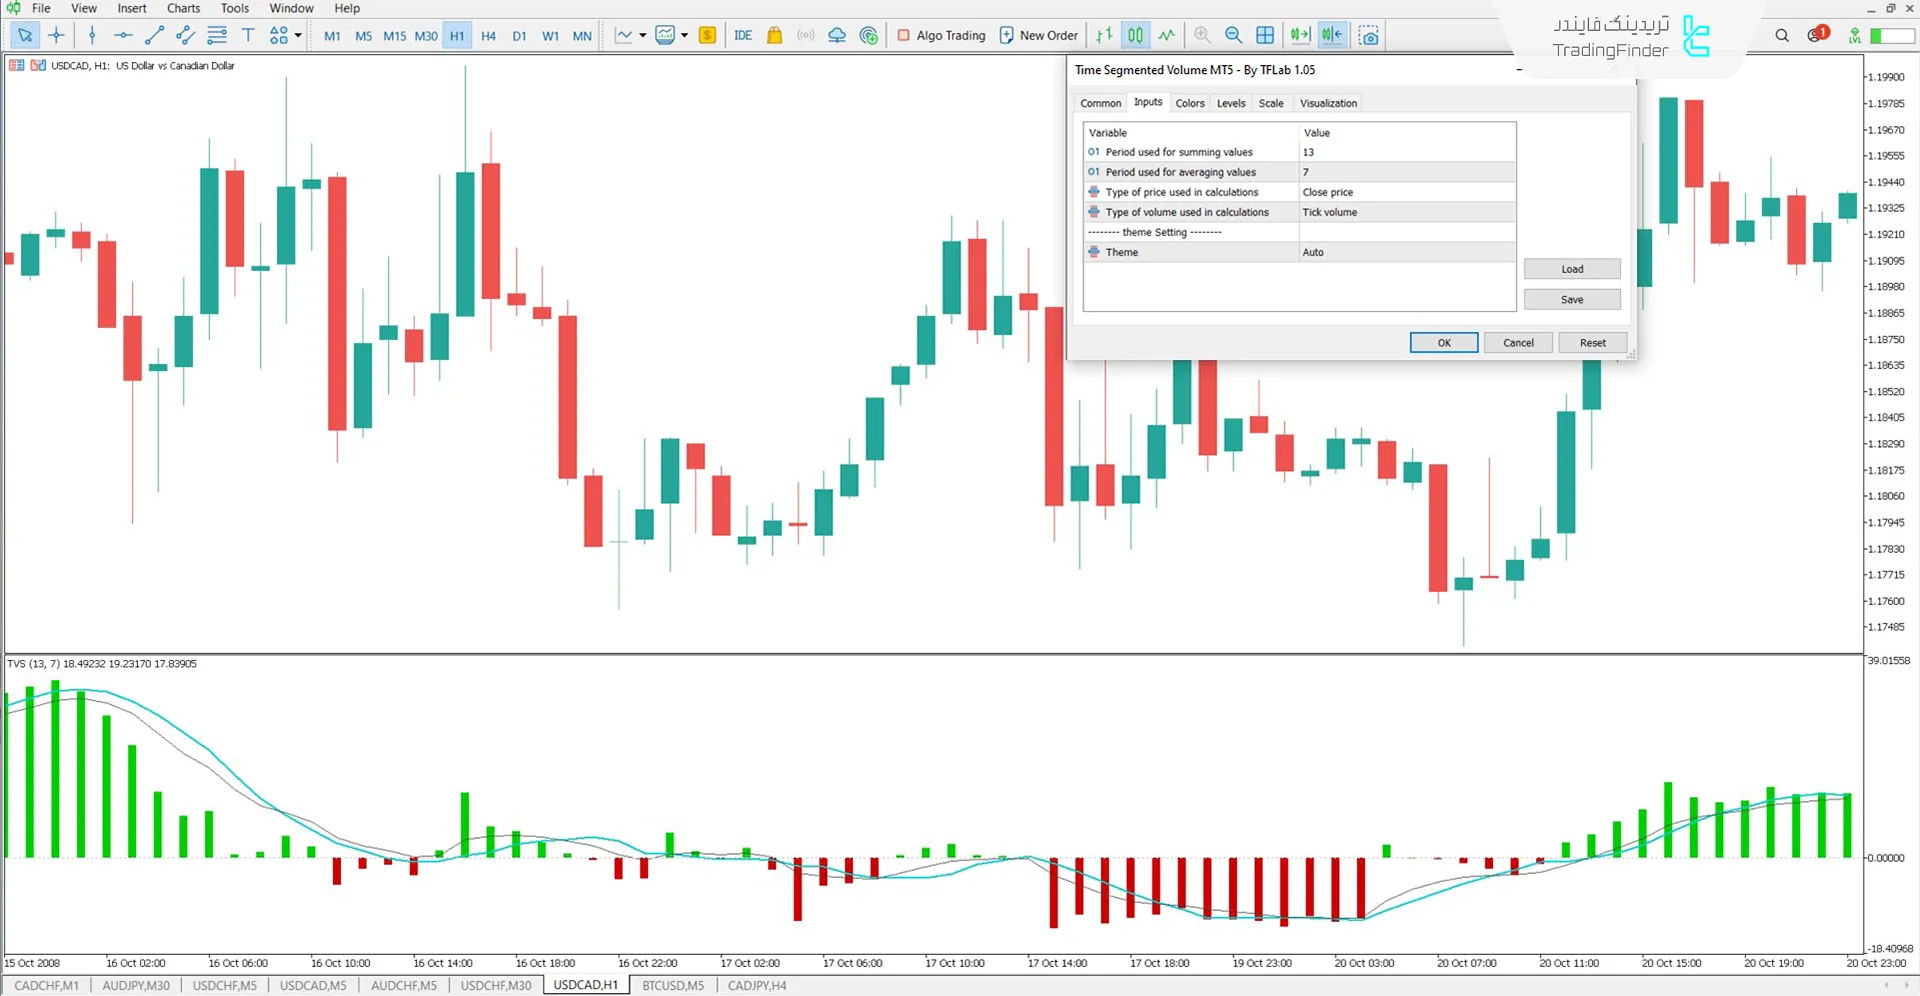Open tiled windows view
The image size is (1920, 996).
(x=1265, y=35)
